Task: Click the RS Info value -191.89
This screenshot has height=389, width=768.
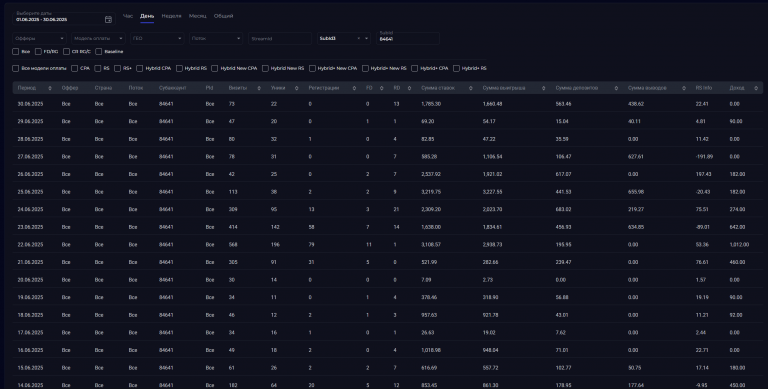Action: click(704, 157)
